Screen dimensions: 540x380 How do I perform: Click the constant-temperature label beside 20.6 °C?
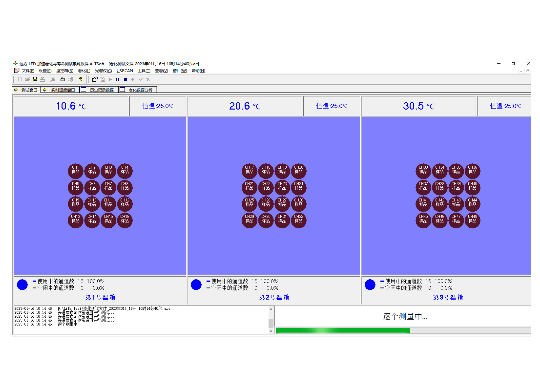point(331,106)
